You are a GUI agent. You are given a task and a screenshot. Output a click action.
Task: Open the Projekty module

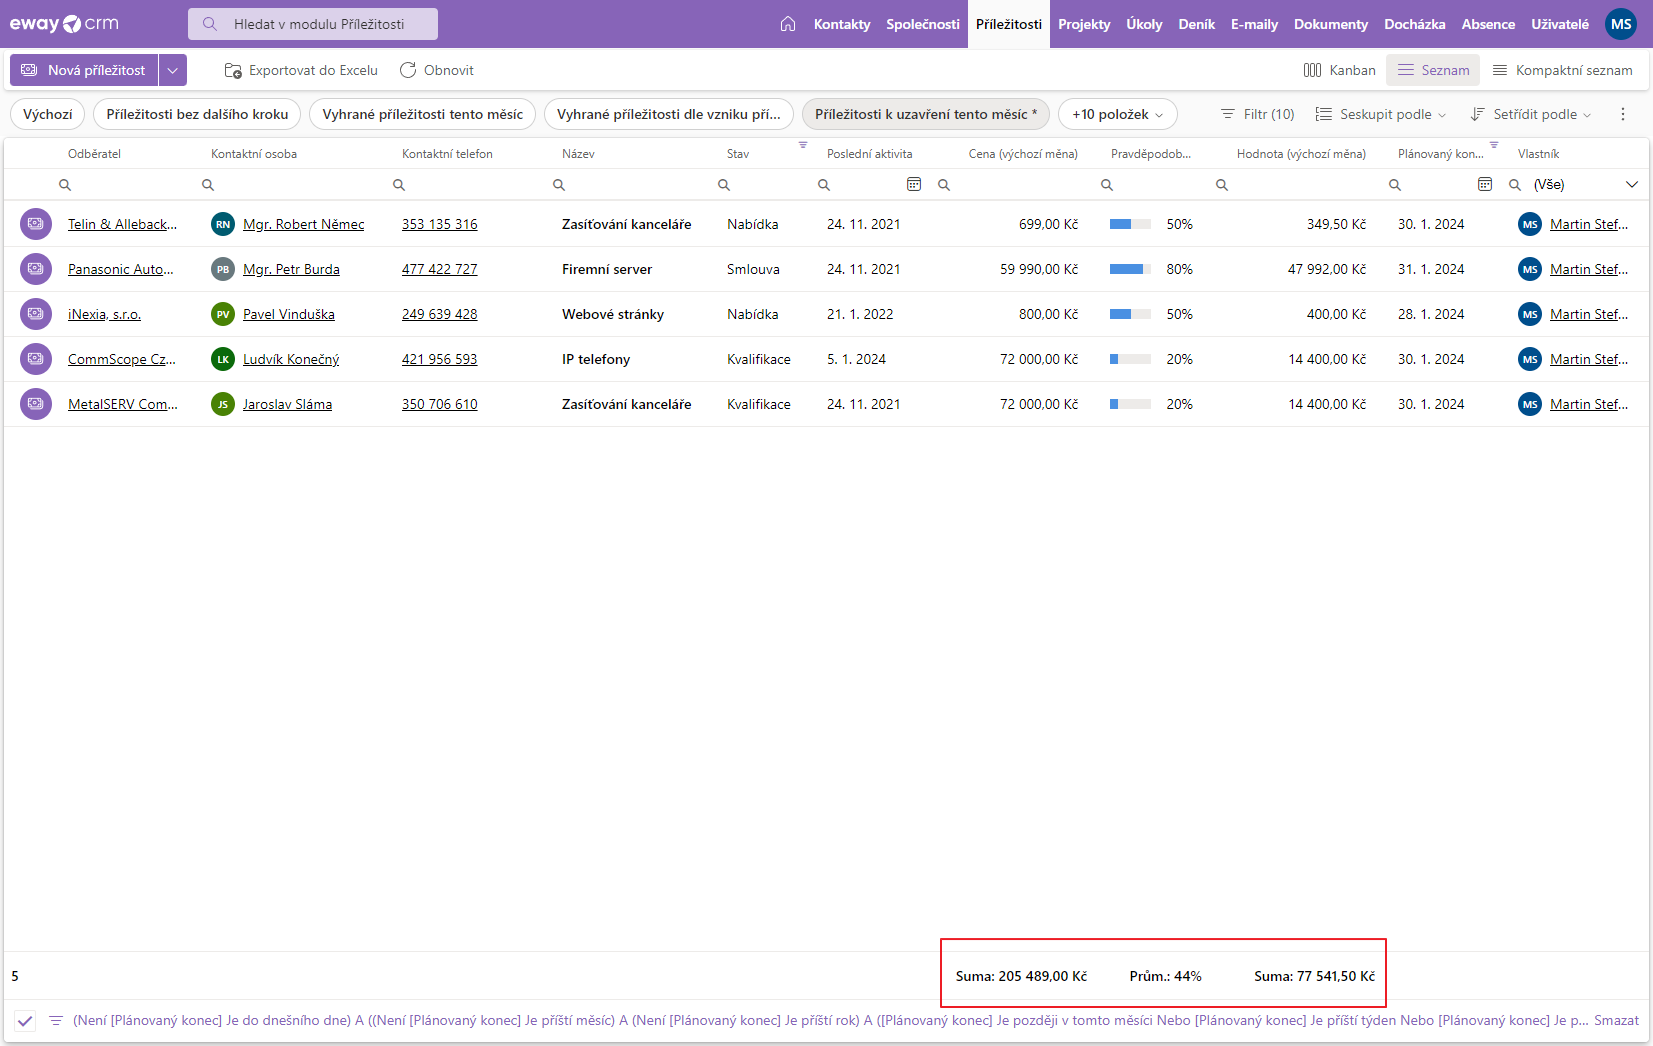coord(1084,24)
